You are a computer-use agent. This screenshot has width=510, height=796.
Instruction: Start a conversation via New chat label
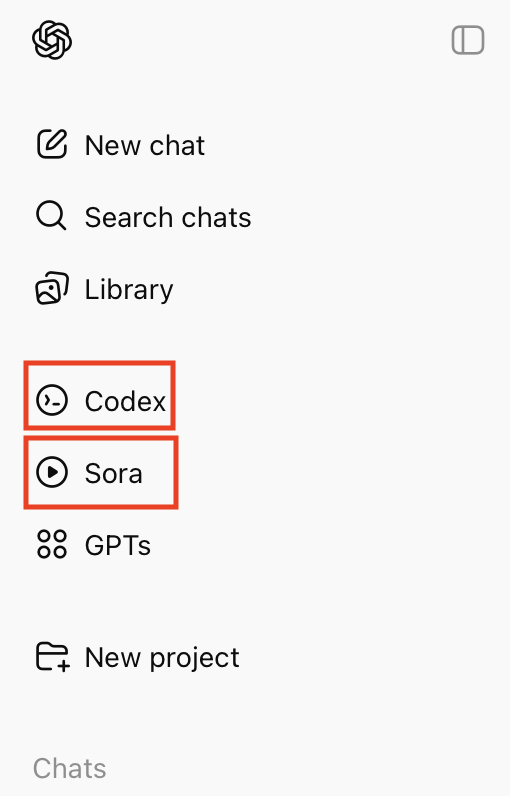pyautogui.click(x=145, y=146)
